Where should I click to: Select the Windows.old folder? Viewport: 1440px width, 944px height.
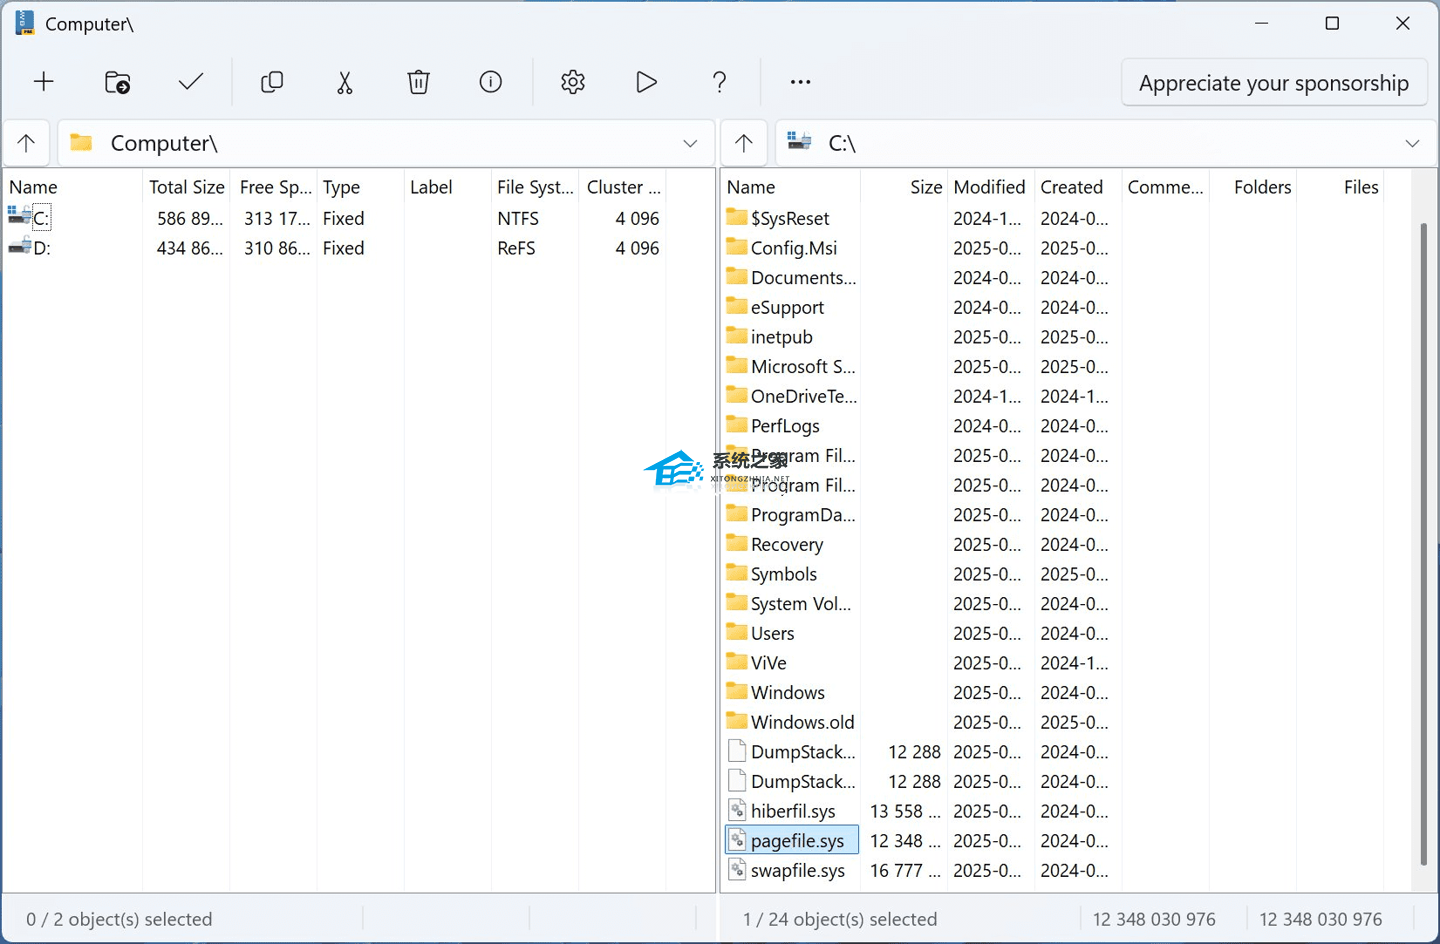[x=802, y=722]
